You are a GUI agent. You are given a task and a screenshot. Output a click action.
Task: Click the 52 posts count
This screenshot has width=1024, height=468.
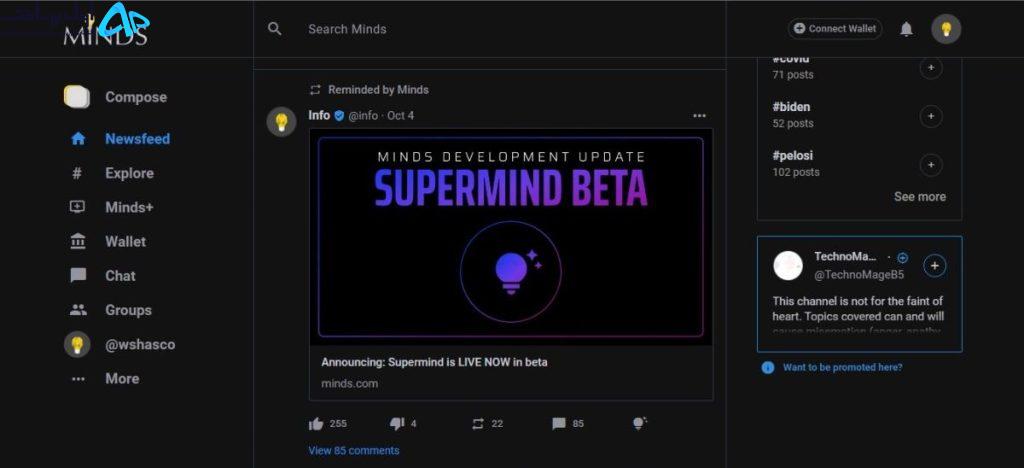click(x=793, y=123)
